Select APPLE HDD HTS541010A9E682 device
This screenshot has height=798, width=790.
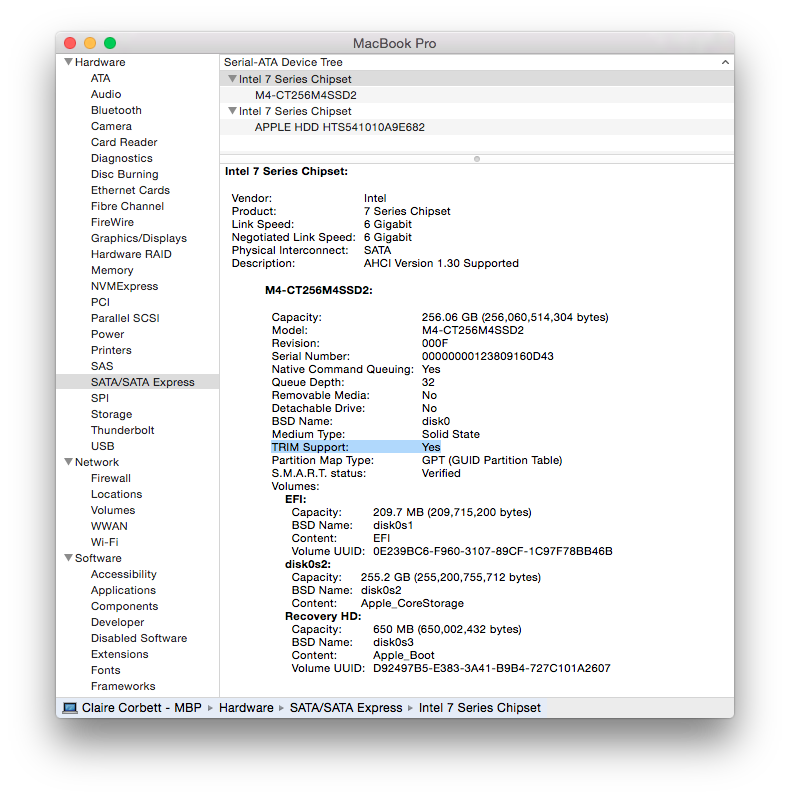[x=476, y=127]
